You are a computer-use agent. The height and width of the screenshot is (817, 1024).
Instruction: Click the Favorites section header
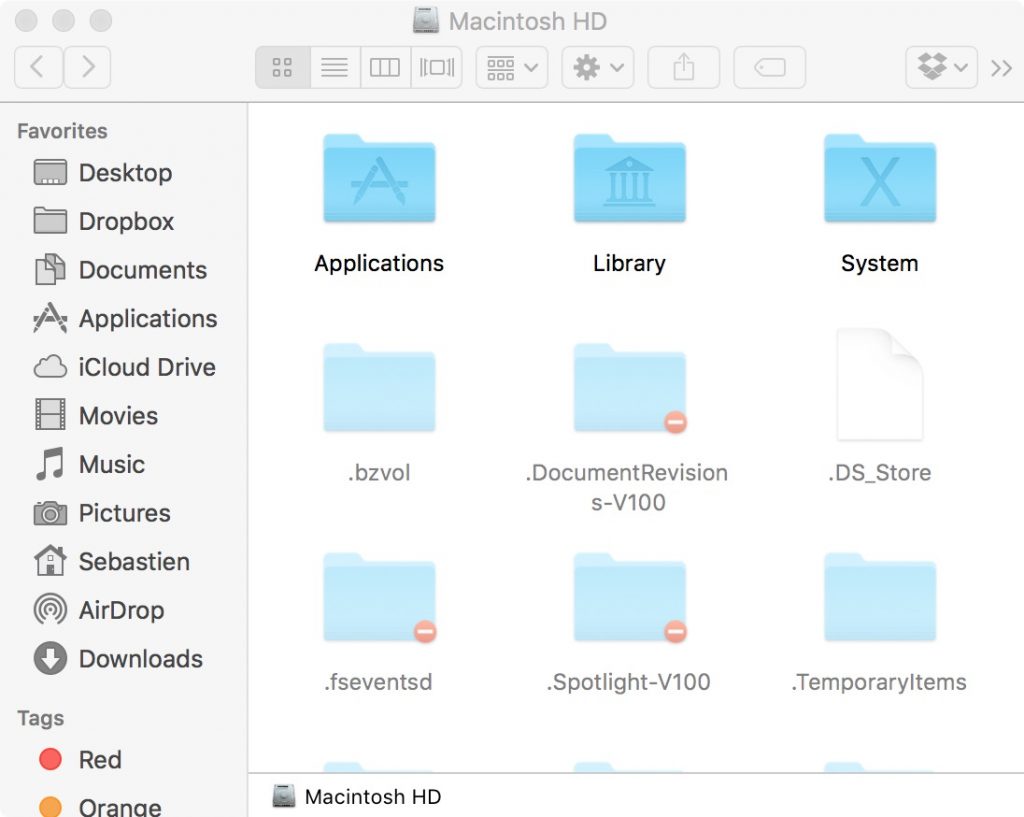(62, 131)
